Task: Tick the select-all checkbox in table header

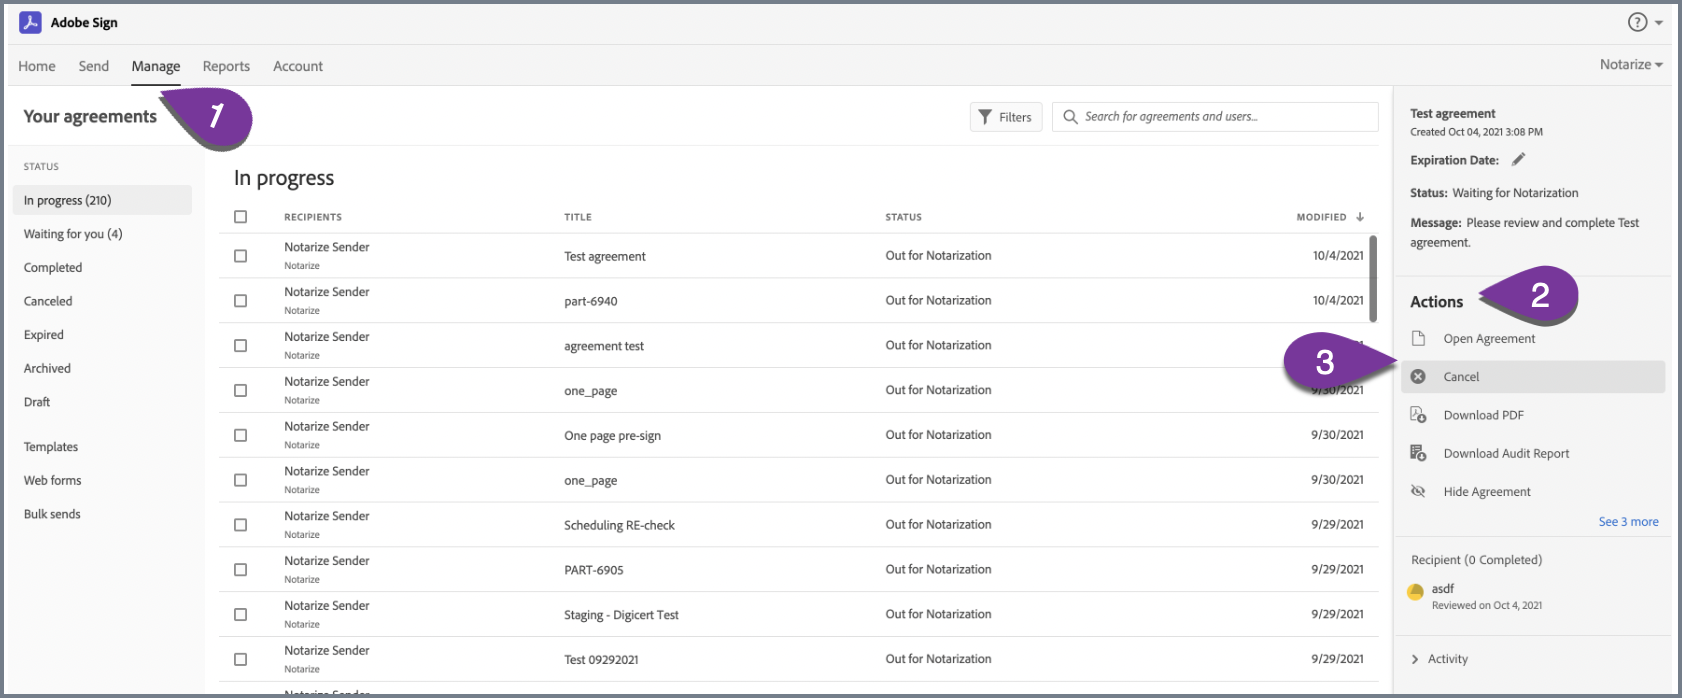Action: [240, 216]
